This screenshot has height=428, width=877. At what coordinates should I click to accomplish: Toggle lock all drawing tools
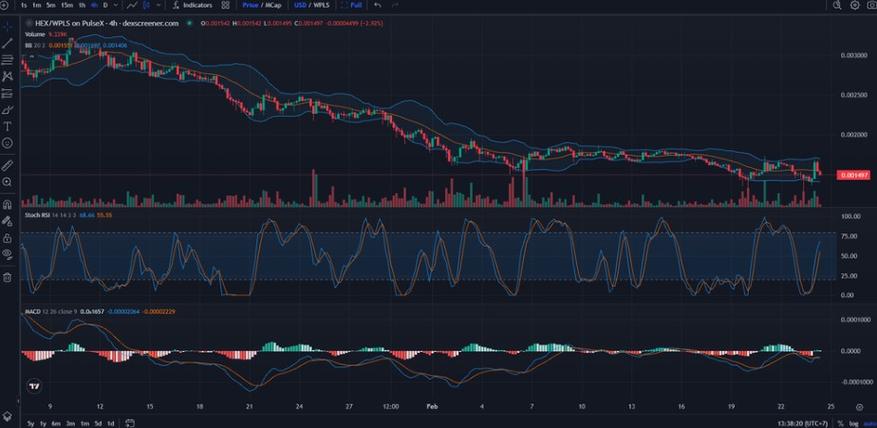[7, 238]
